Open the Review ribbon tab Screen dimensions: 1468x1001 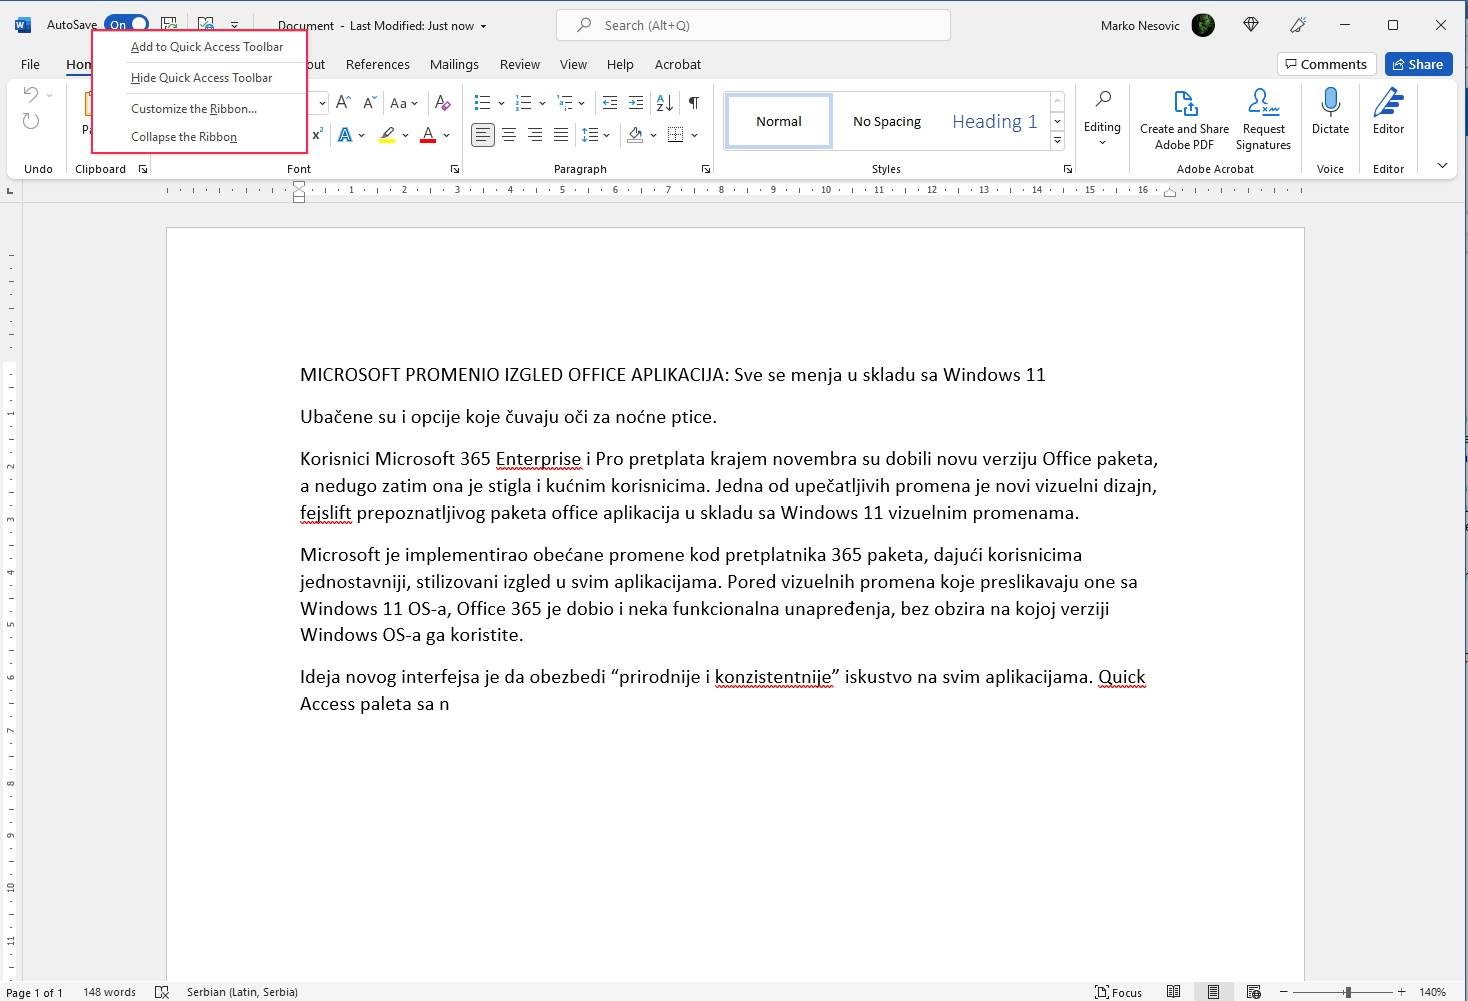(x=519, y=64)
